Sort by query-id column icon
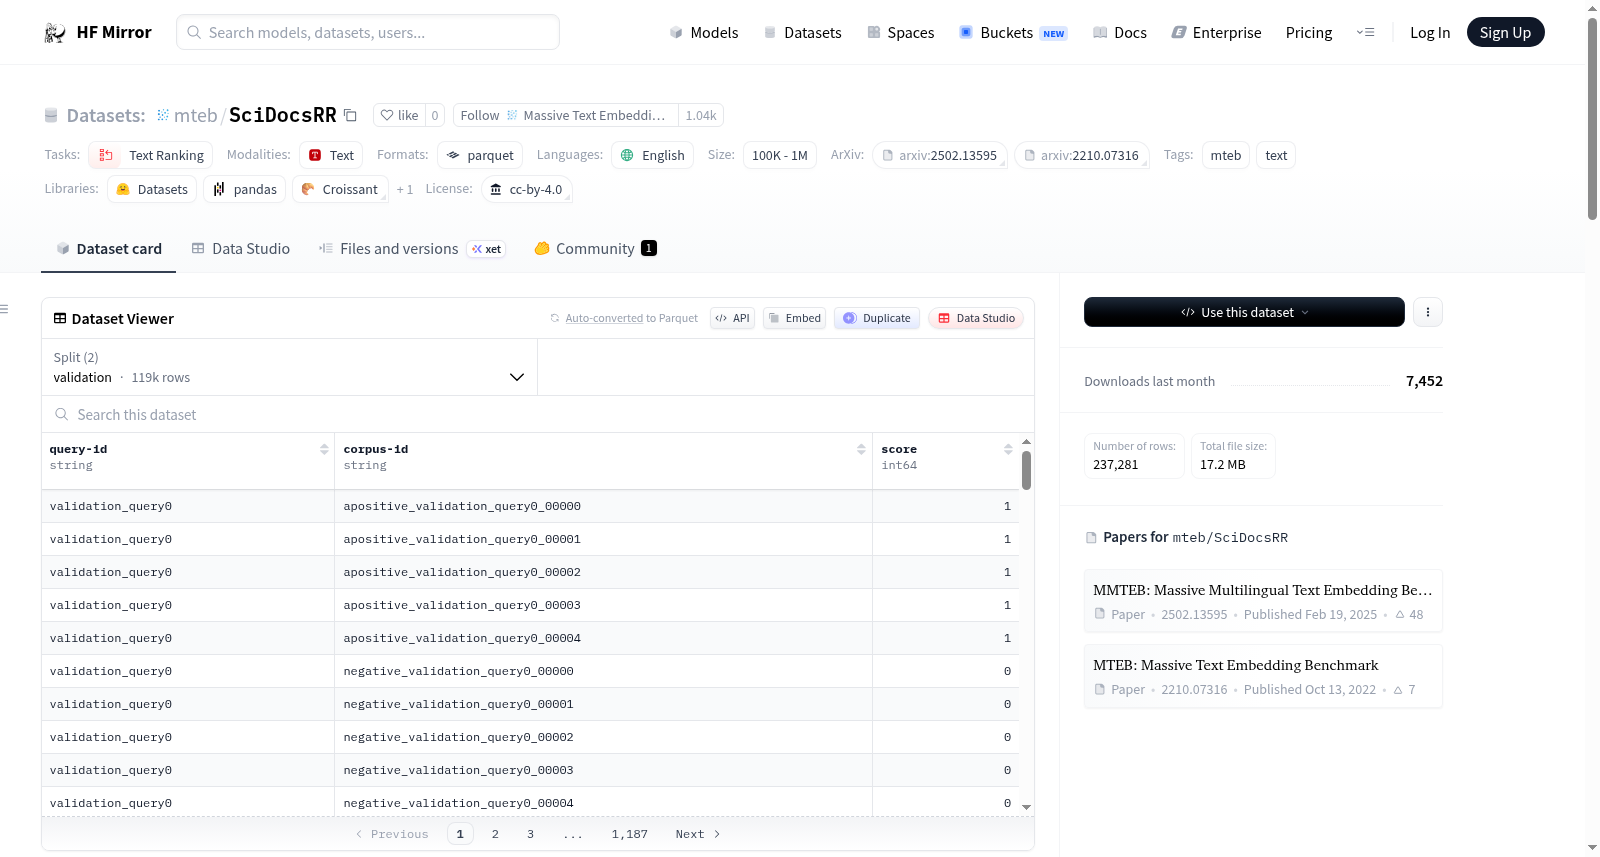Image resolution: width=1600 pixels, height=857 pixels. pos(324,449)
